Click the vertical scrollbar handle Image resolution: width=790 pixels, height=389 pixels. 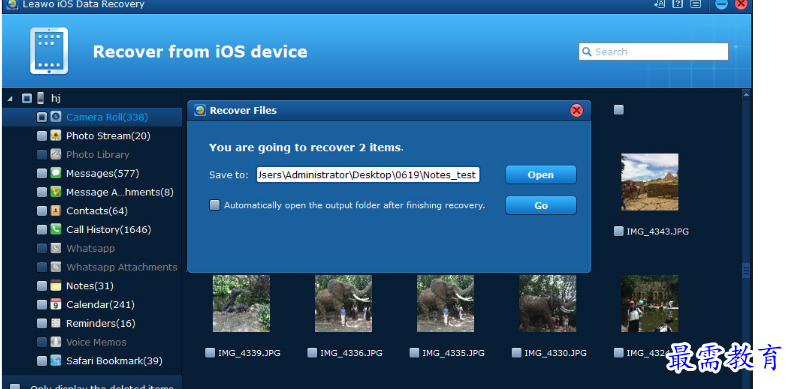[x=746, y=271]
